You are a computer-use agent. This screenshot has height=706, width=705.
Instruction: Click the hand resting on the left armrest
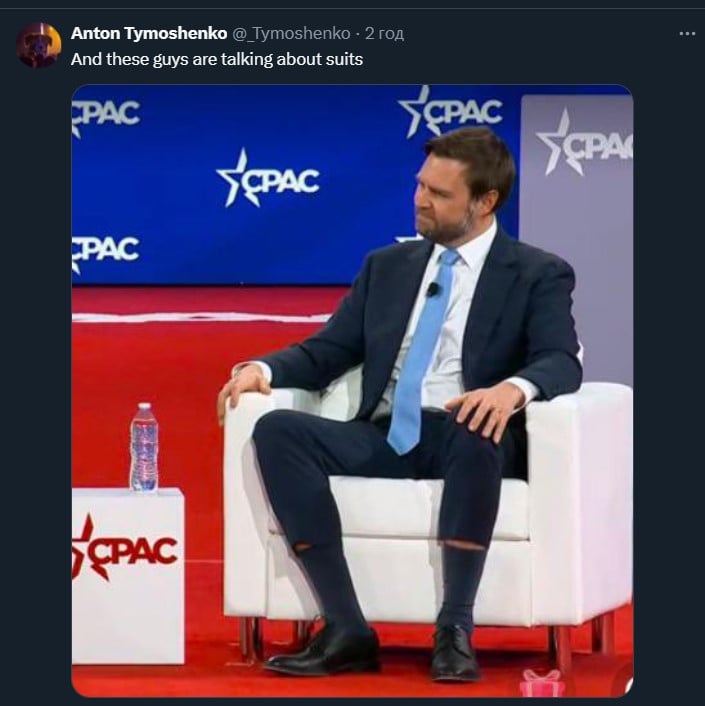point(242,388)
